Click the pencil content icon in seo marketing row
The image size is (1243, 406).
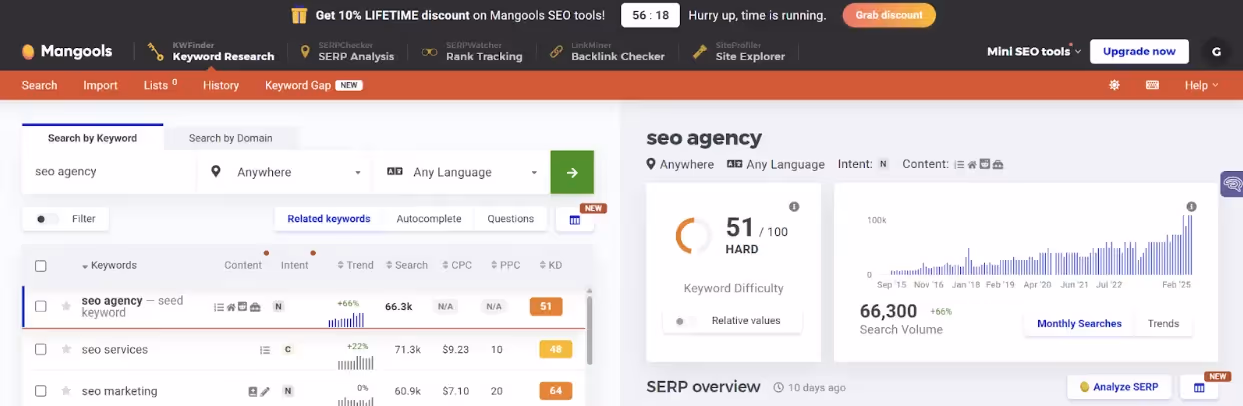[266, 391]
